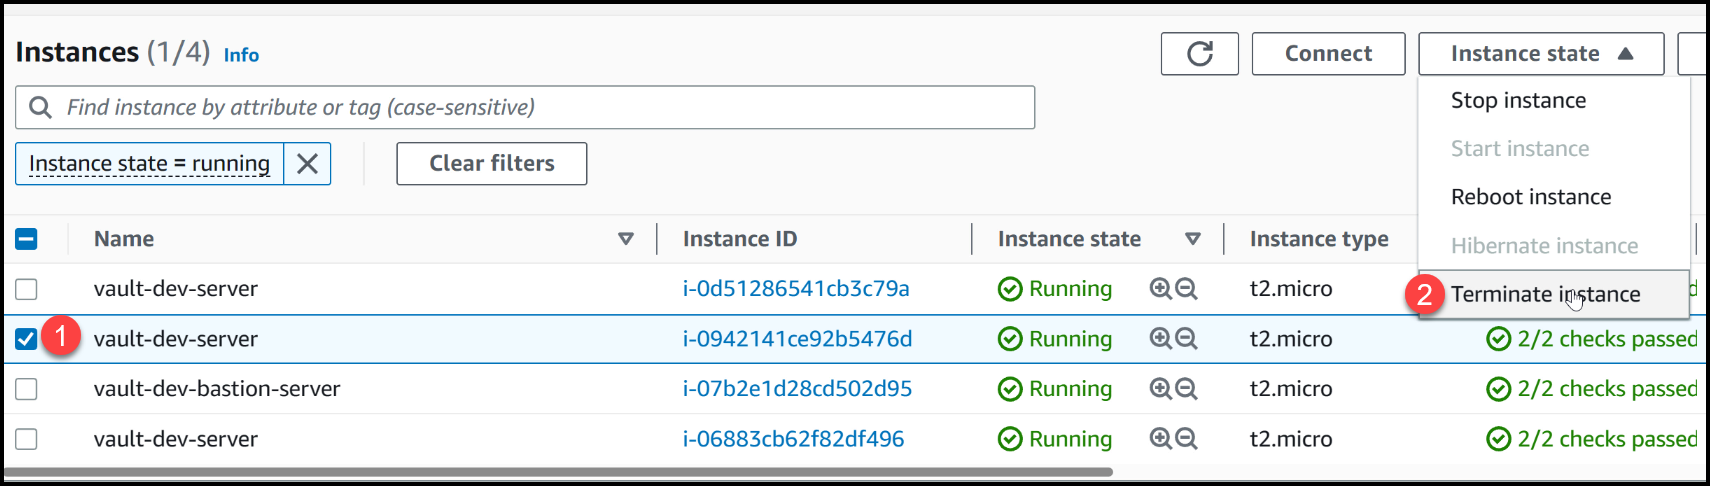
Task: Collapse the Instance state dropdown button
Action: 1540,54
